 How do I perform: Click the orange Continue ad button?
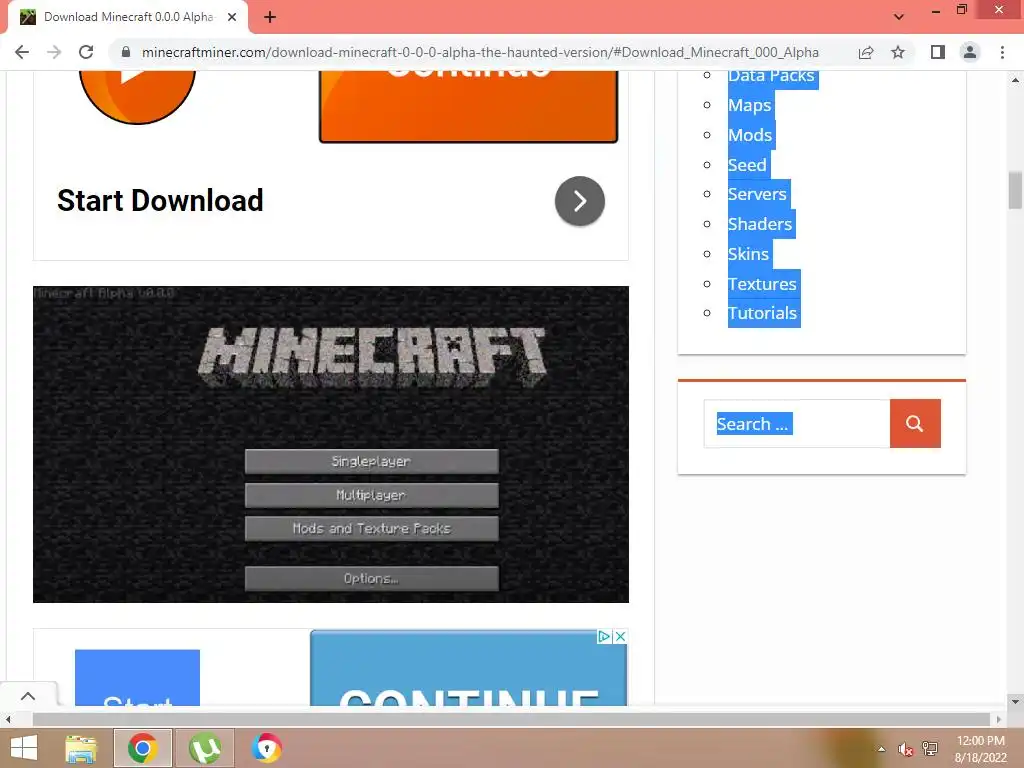[468, 106]
